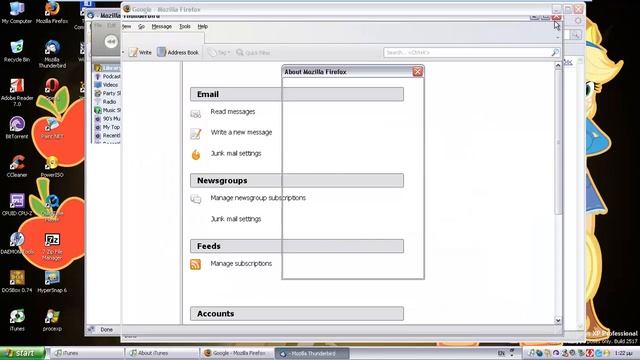Open BitTorrent desktop shortcut
640x360 pixels.
coord(17,127)
